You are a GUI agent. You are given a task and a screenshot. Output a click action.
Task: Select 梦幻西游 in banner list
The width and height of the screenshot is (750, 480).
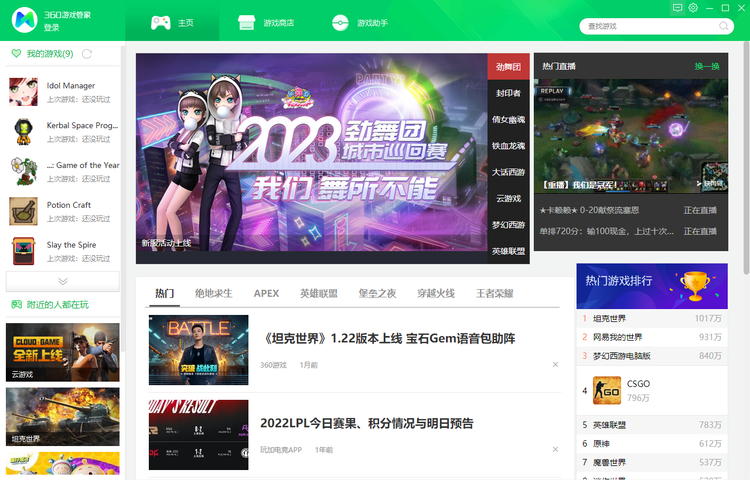click(508, 225)
